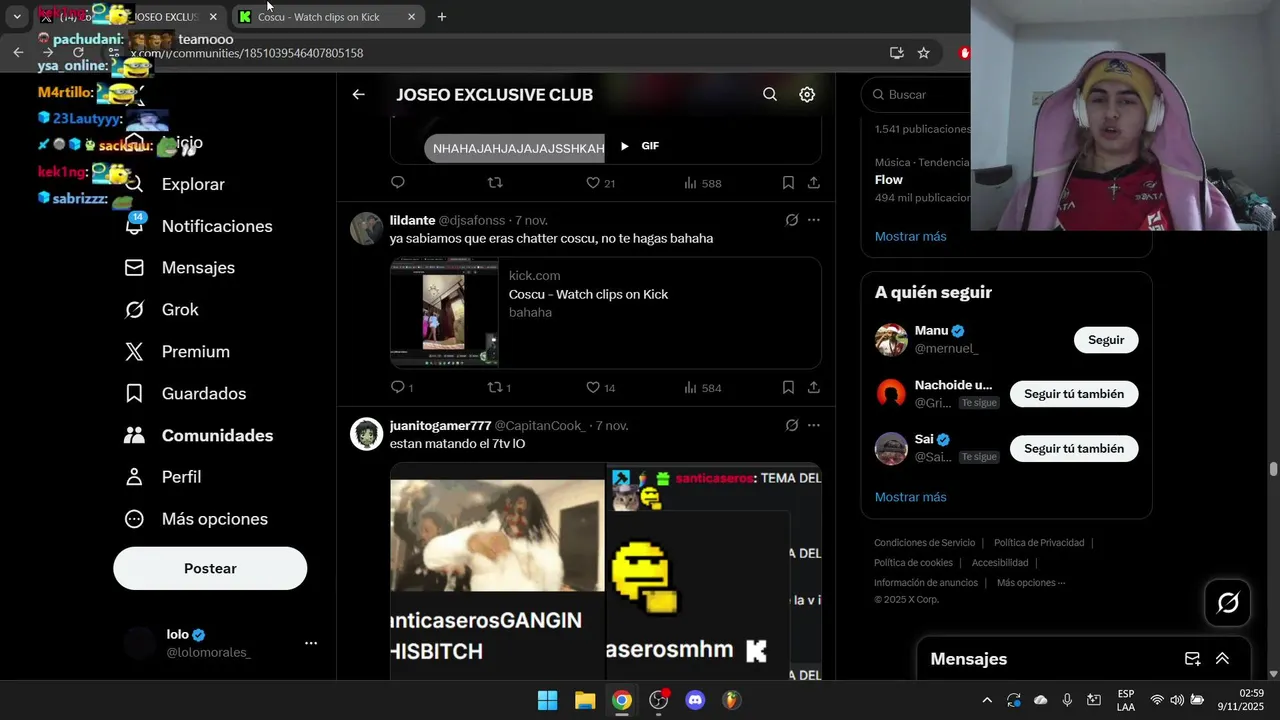Show more trends via Mostrar más under Flow
The height and width of the screenshot is (720, 1280).
click(910, 236)
